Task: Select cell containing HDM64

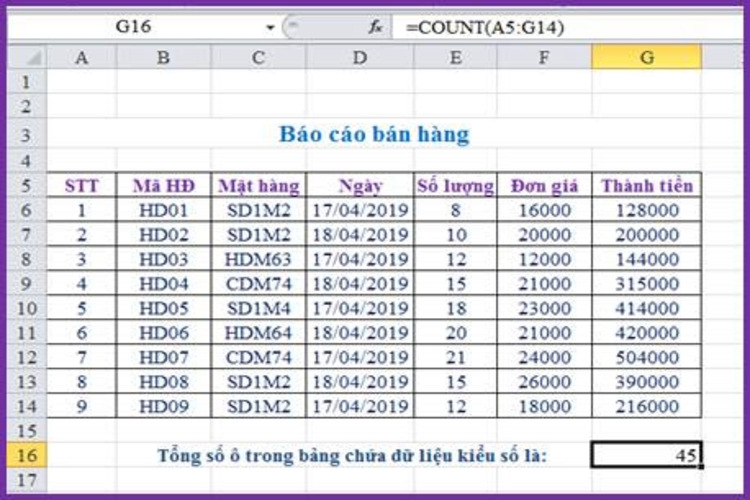Action: pyautogui.click(x=258, y=333)
